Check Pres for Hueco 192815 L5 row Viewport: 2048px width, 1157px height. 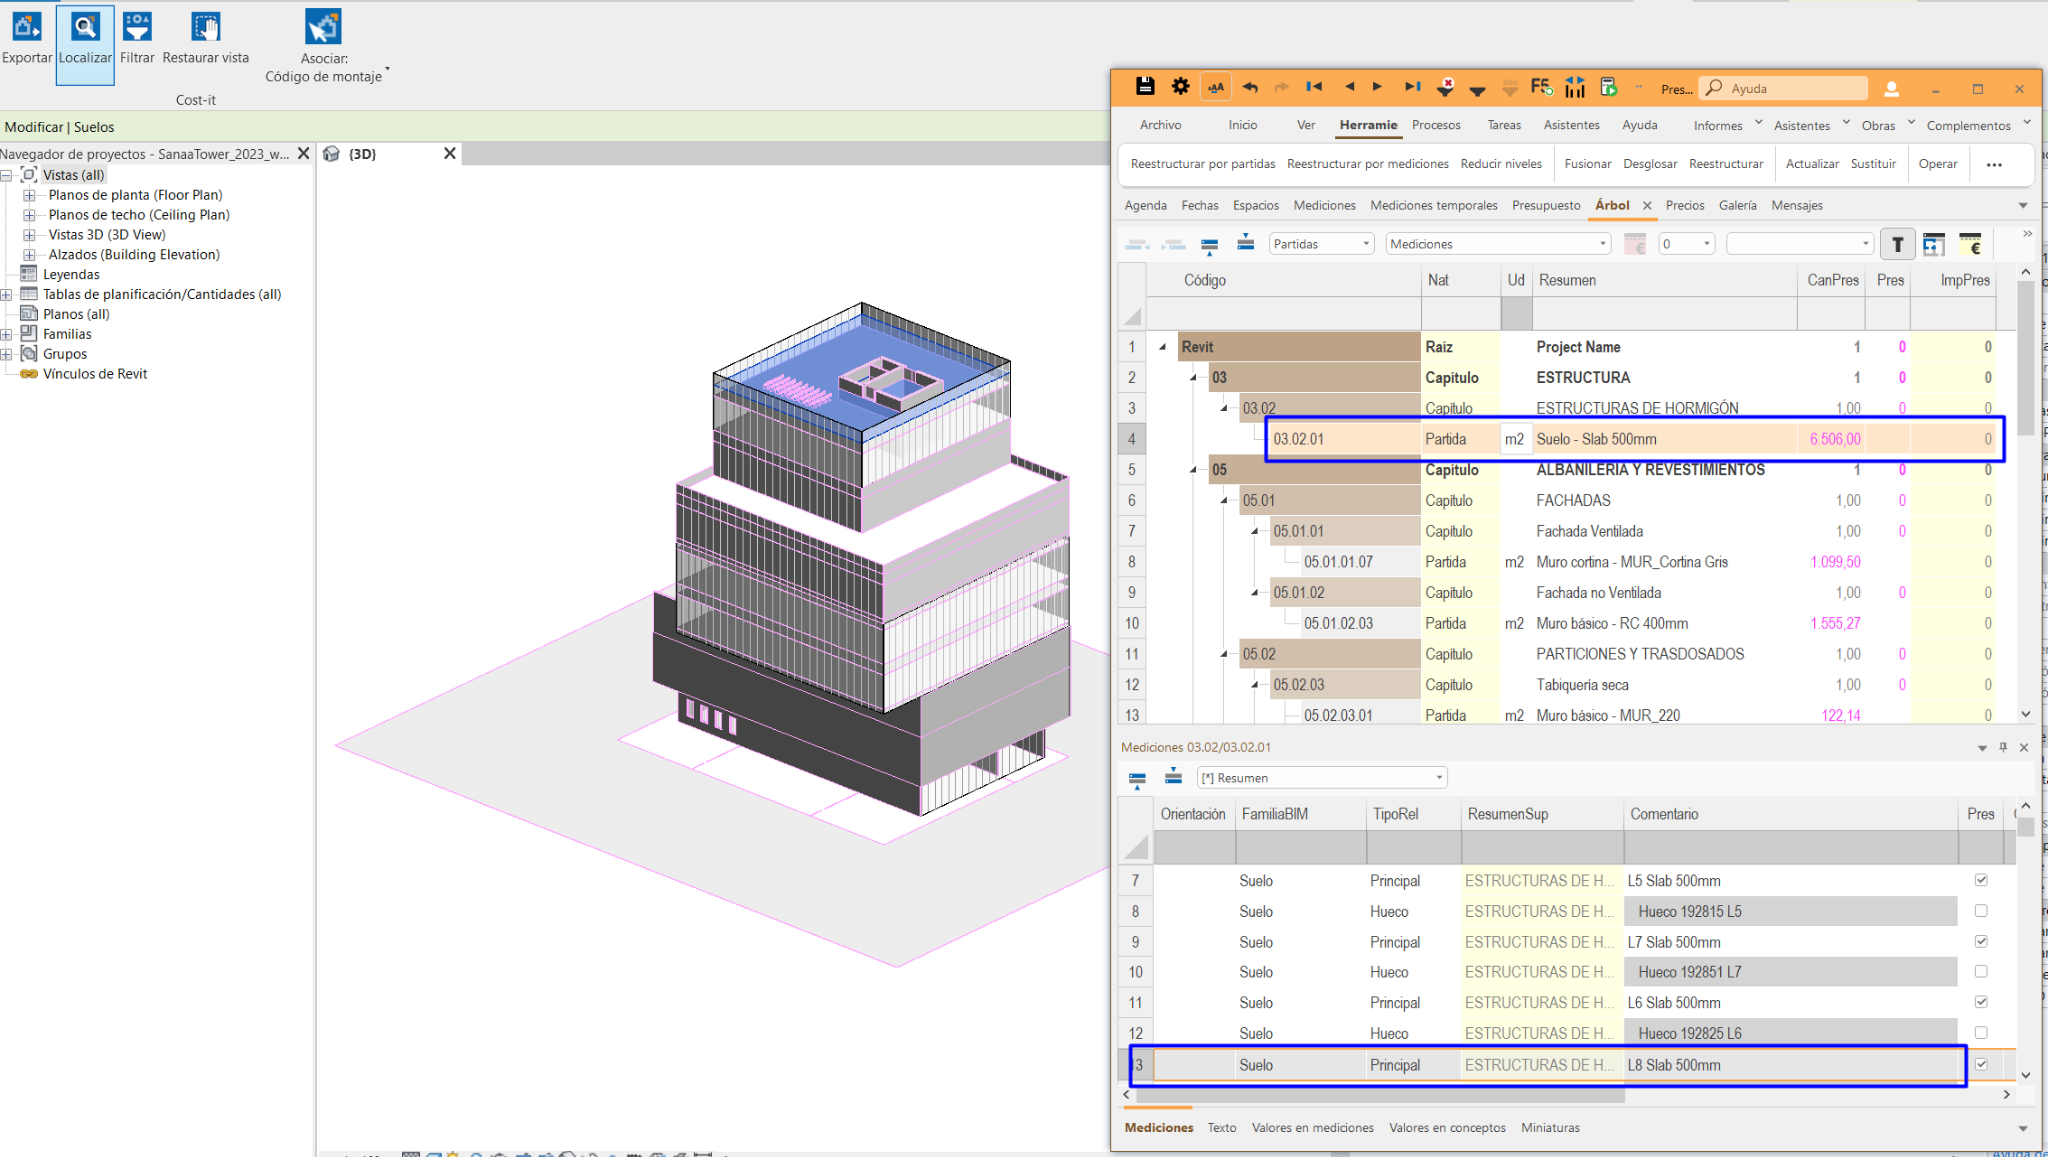(x=1981, y=911)
